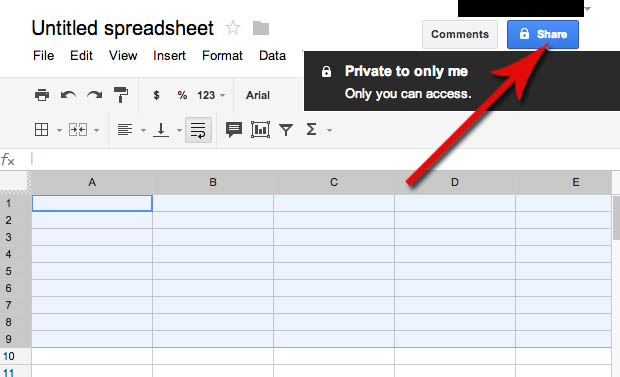
Task: Redo the last action
Action: [x=95, y=95]
